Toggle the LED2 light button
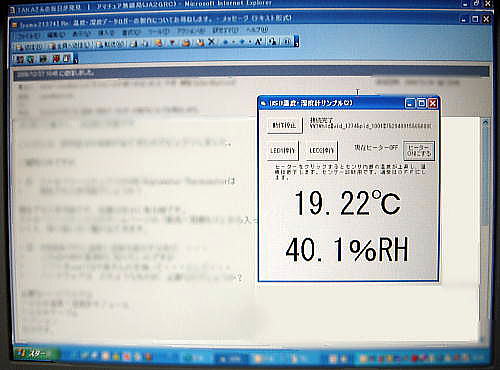 (x=322, y=151)
